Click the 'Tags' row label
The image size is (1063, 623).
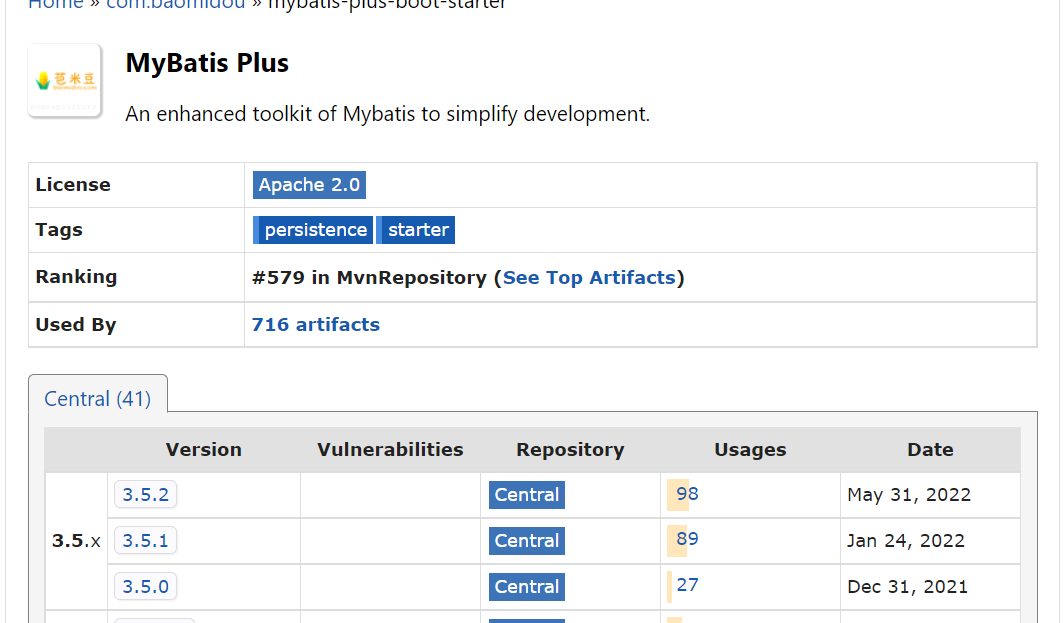(x=59, y=230)
